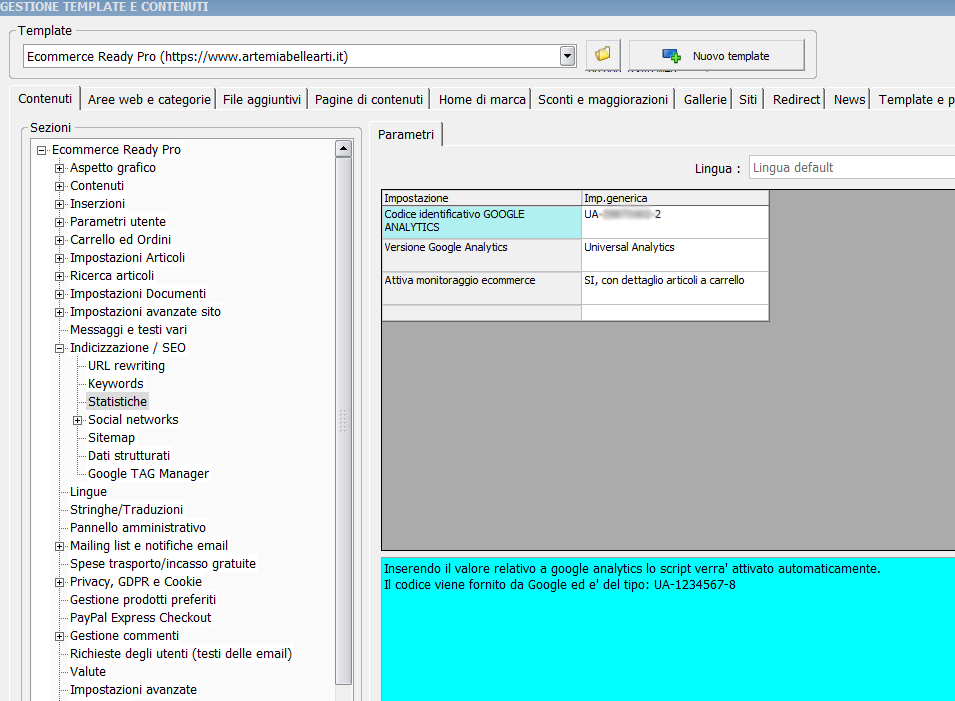Click the Lingua default field
Viewport: 955px width, 701px height.
tap(851, 167)
